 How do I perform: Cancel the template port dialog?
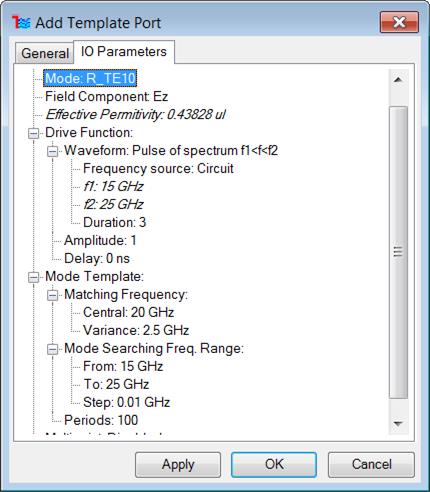371,465
